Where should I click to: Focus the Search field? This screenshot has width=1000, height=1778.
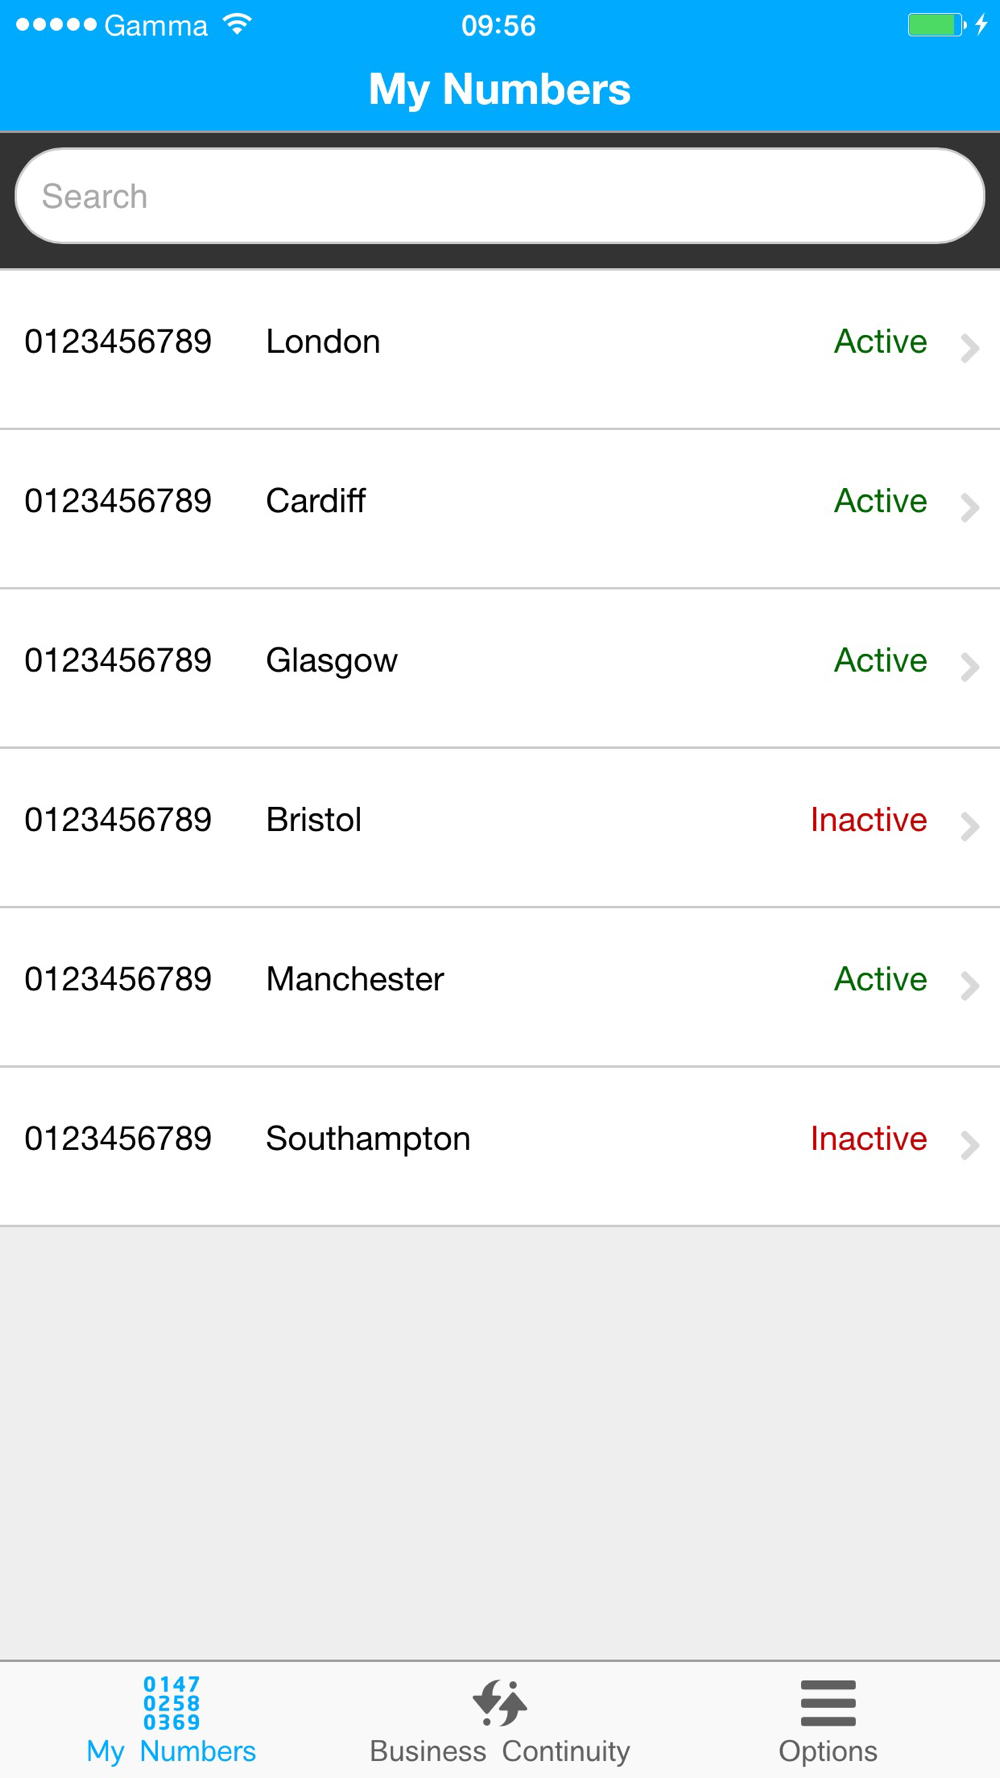[x=500, y=196]
